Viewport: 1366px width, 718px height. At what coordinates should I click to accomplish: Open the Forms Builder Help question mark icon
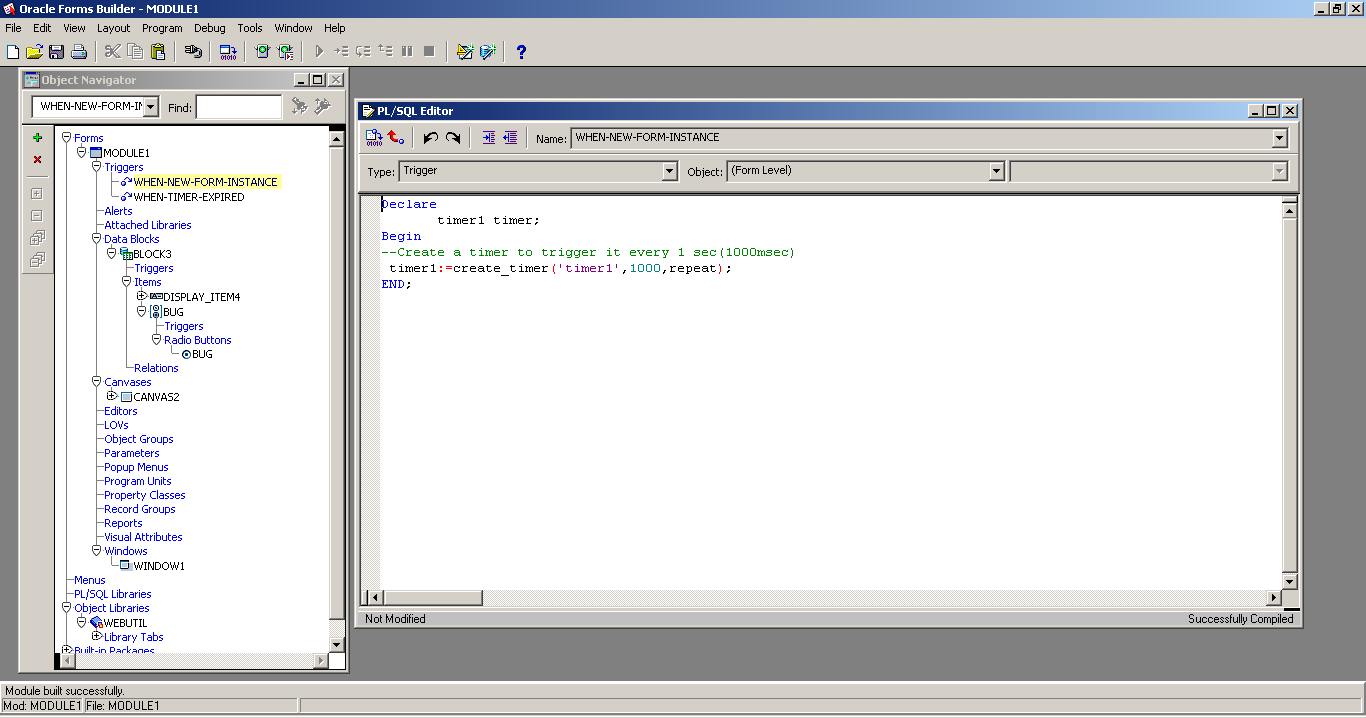pos(521,52)
